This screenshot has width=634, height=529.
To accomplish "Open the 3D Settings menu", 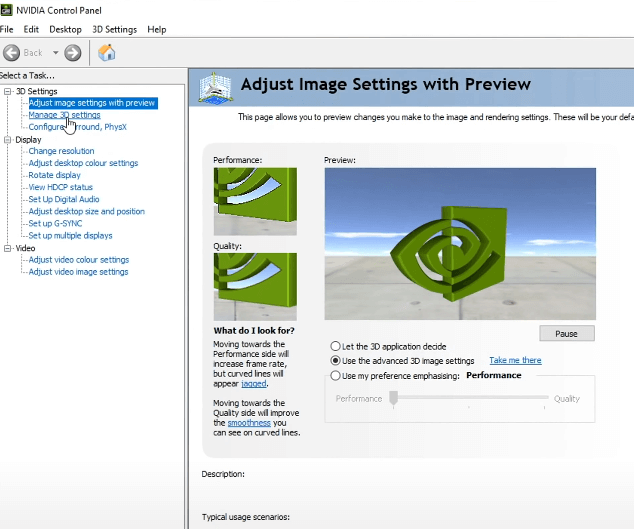I will [114, 30].
